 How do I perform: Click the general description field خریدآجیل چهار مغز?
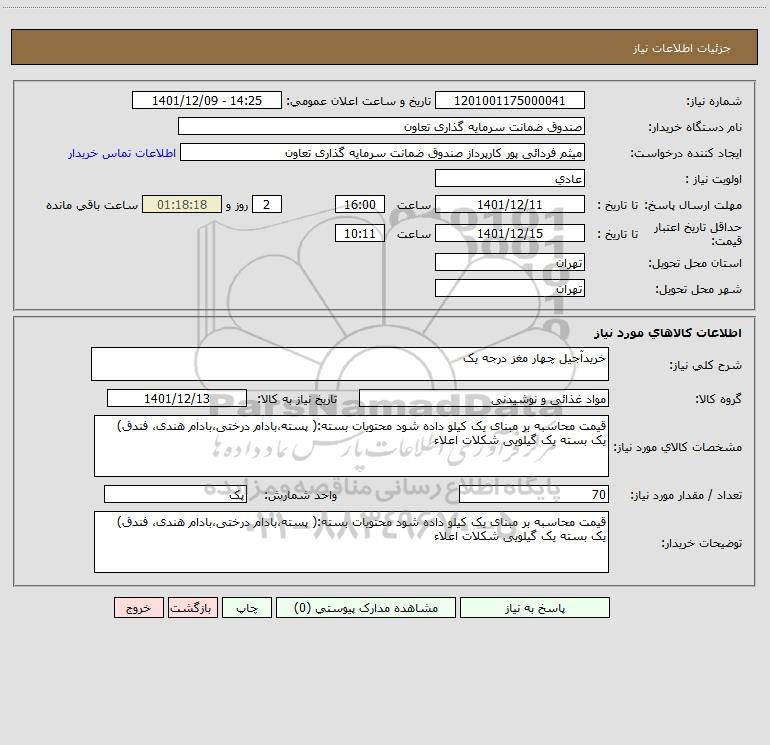(x=350, y=364)
